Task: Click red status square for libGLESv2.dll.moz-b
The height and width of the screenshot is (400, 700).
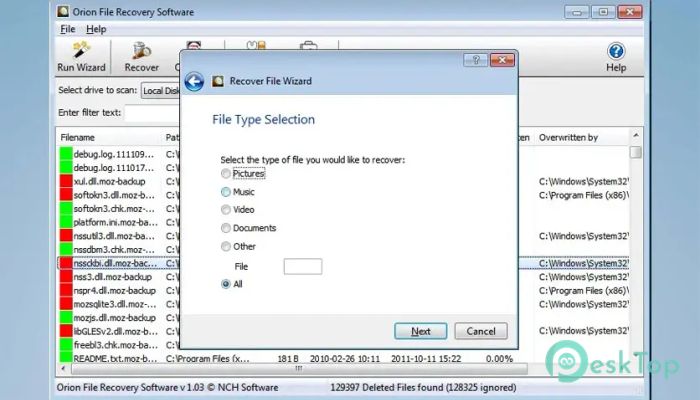Action: [x=66, y=331]
